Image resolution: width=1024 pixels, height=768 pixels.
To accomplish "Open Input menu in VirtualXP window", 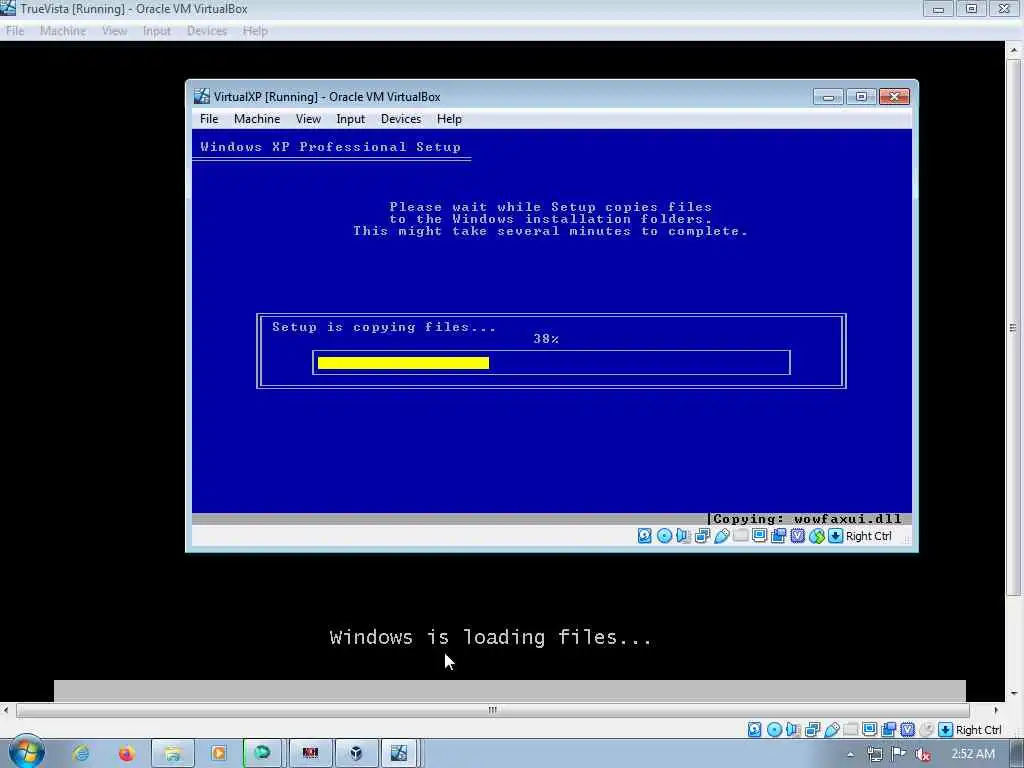I will point(351,119).
